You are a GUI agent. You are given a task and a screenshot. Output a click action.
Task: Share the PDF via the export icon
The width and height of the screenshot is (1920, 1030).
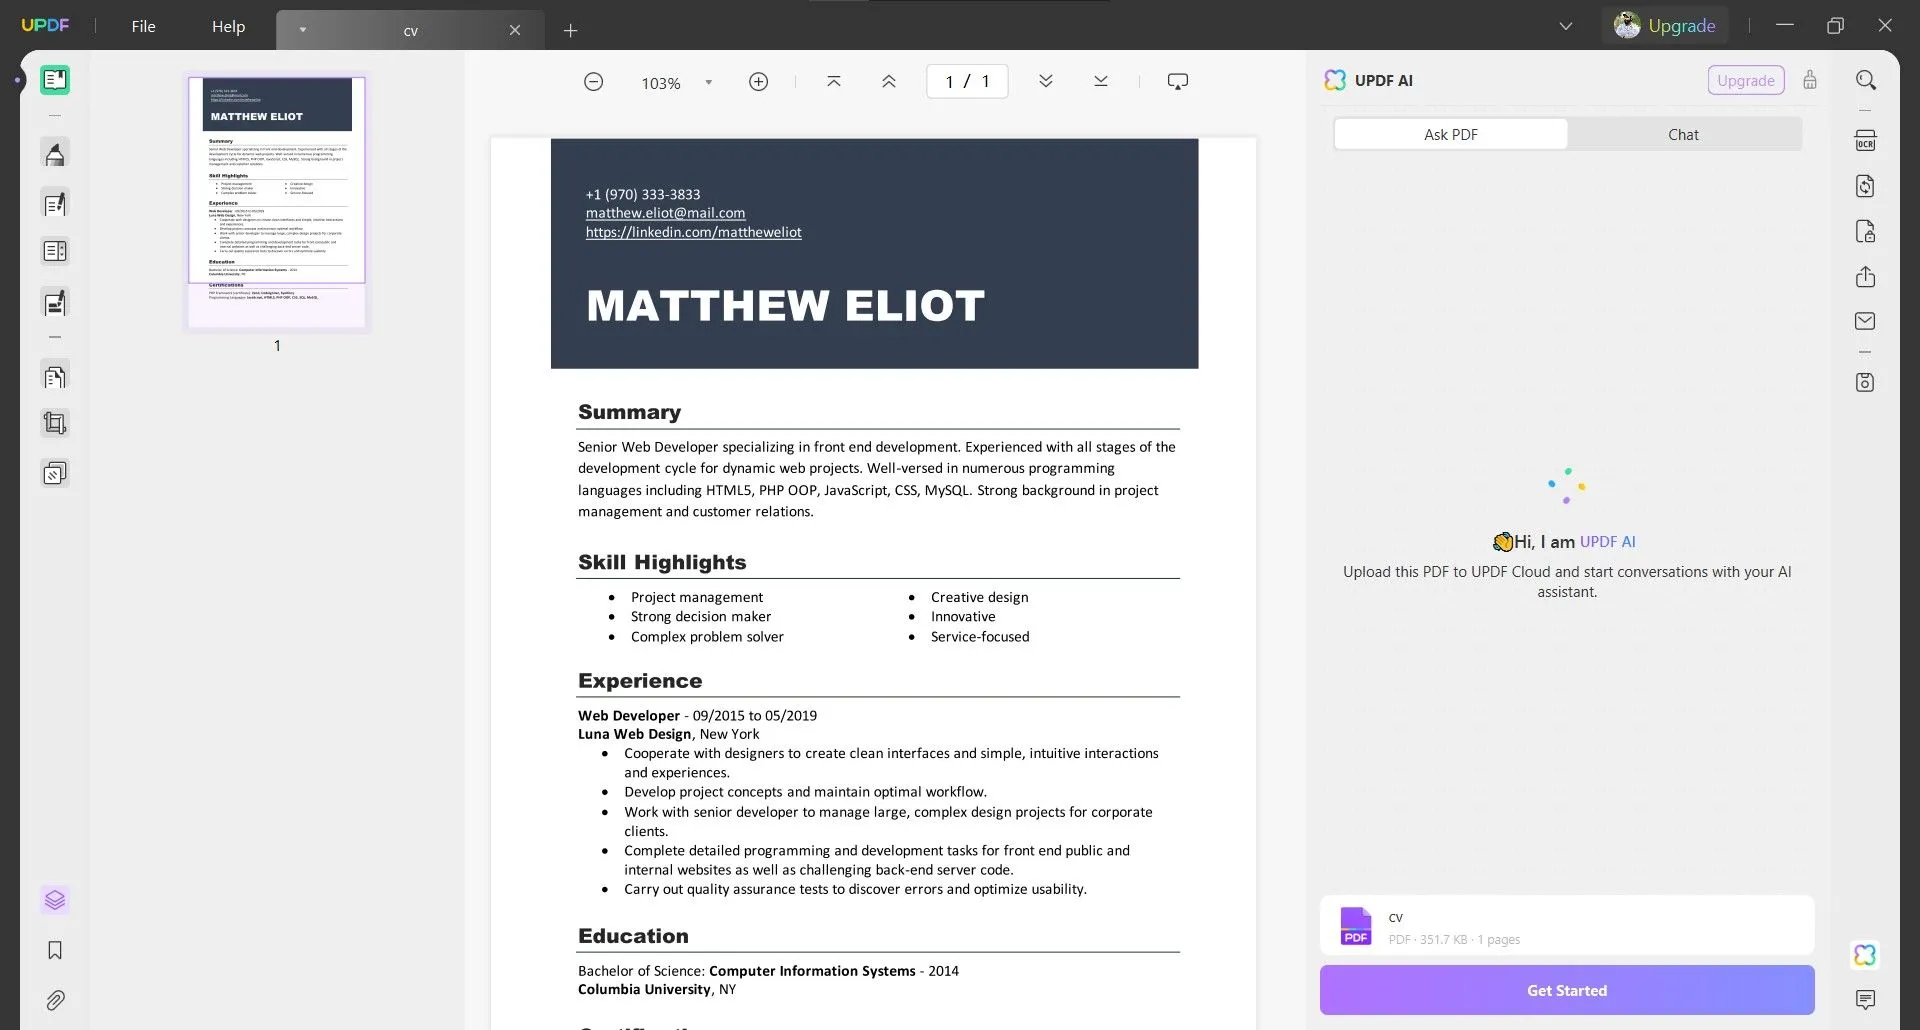[x=1866, y=277]
